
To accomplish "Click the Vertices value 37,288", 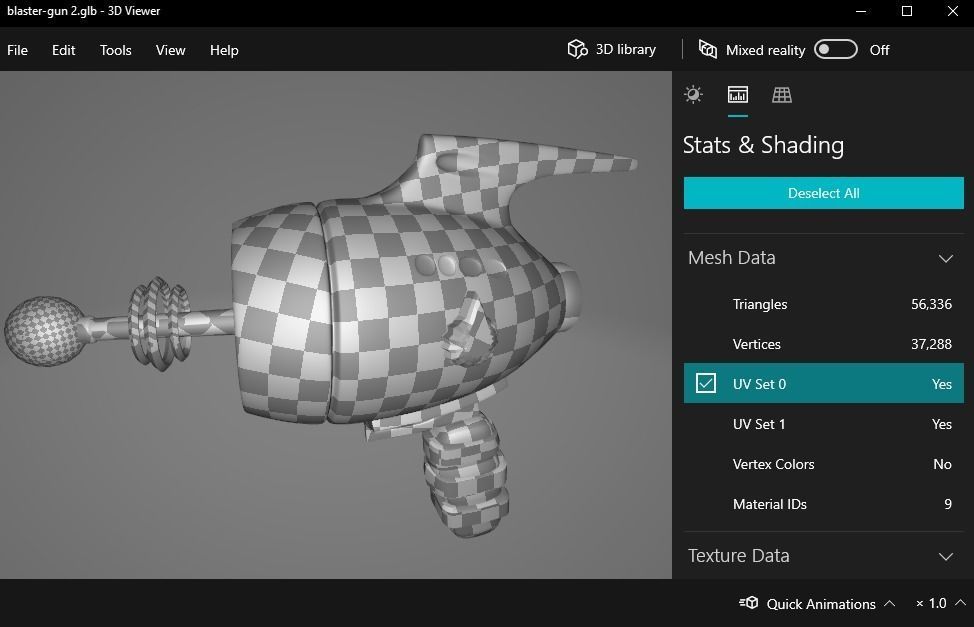I will [x=931, y=344].
